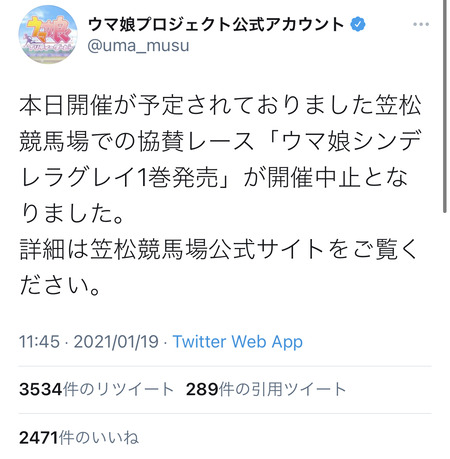View the 2471 likes count

[39, 438]
